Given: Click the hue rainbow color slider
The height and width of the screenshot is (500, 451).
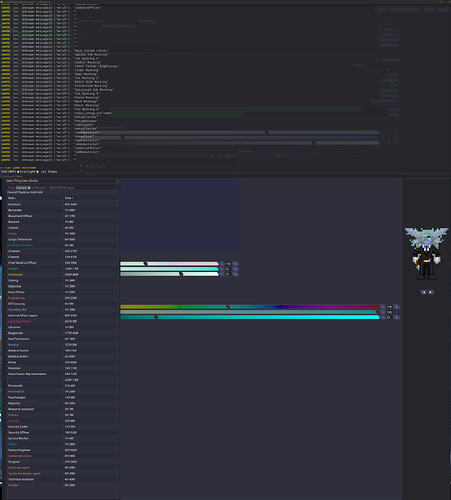Looking at the screenshot, I should click(x=250, y=307).
